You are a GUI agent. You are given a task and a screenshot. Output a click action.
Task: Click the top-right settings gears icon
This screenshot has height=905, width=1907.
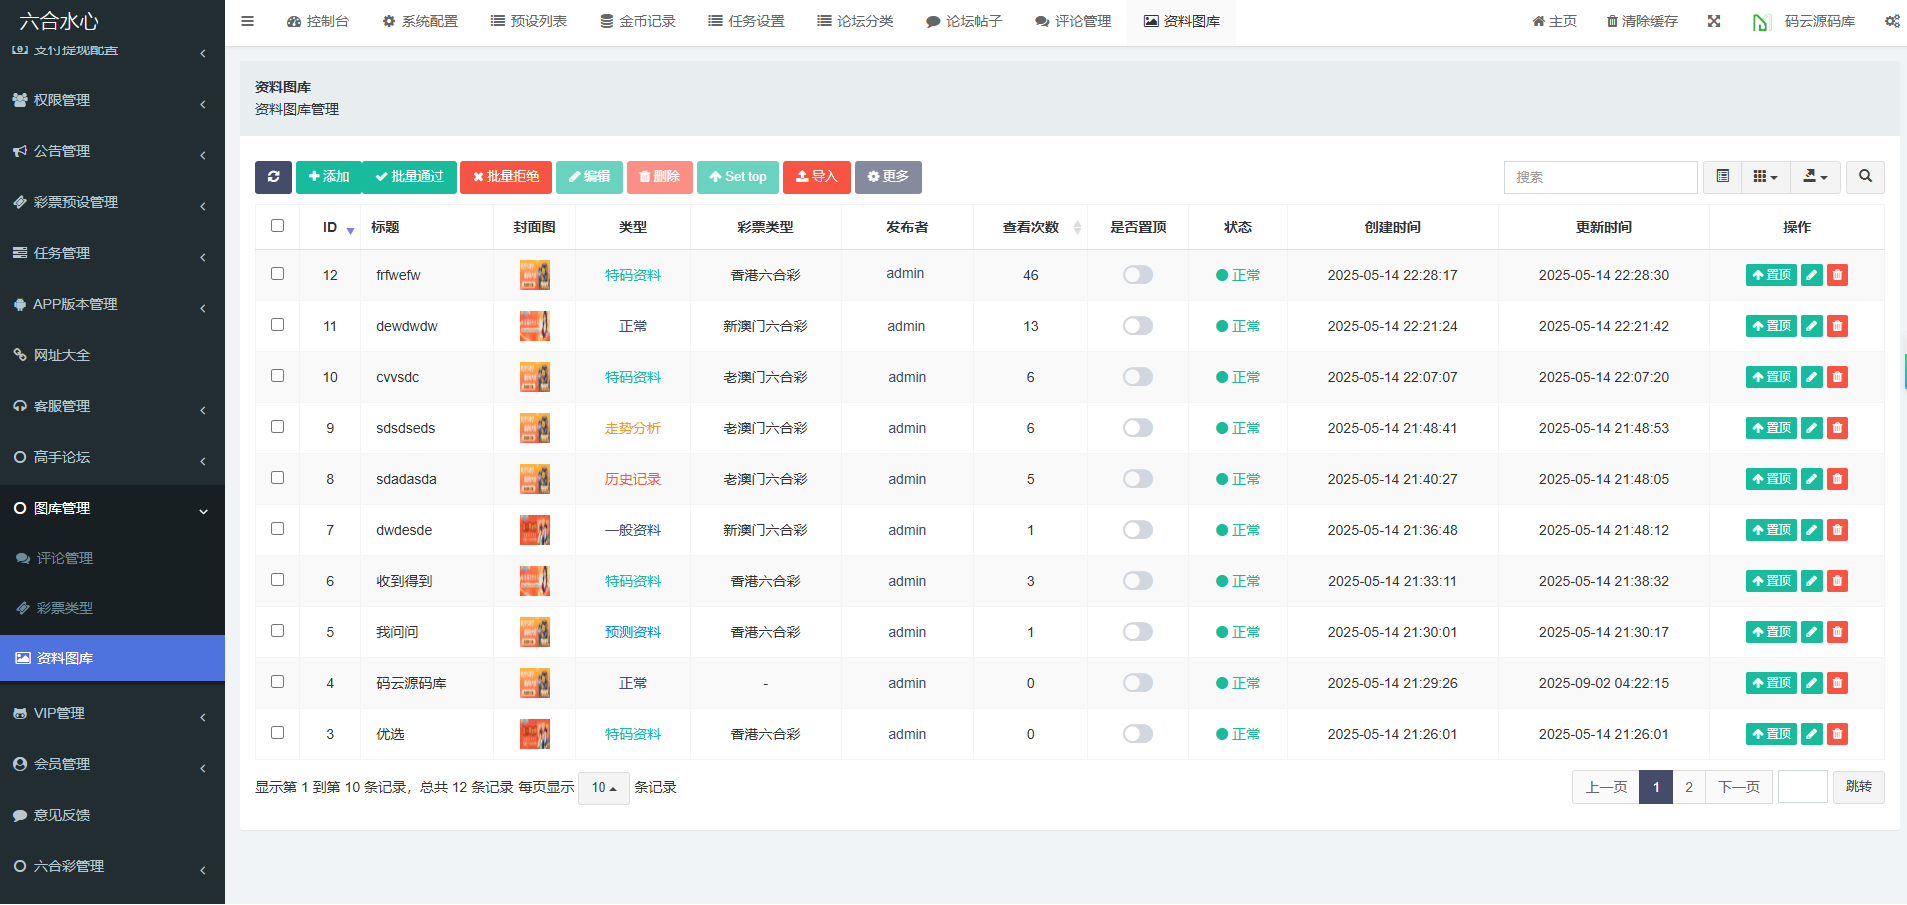[x=1891, y=21]
